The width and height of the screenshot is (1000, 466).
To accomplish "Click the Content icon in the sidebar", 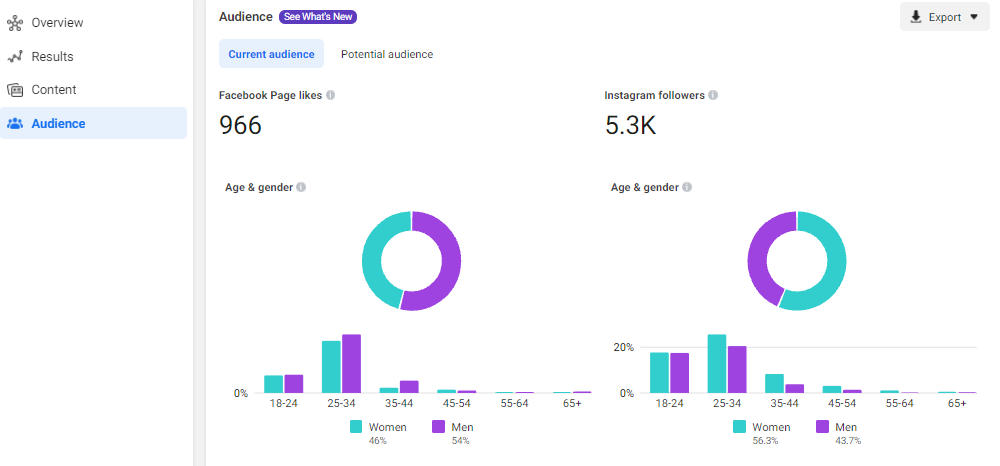I will 15,90.
